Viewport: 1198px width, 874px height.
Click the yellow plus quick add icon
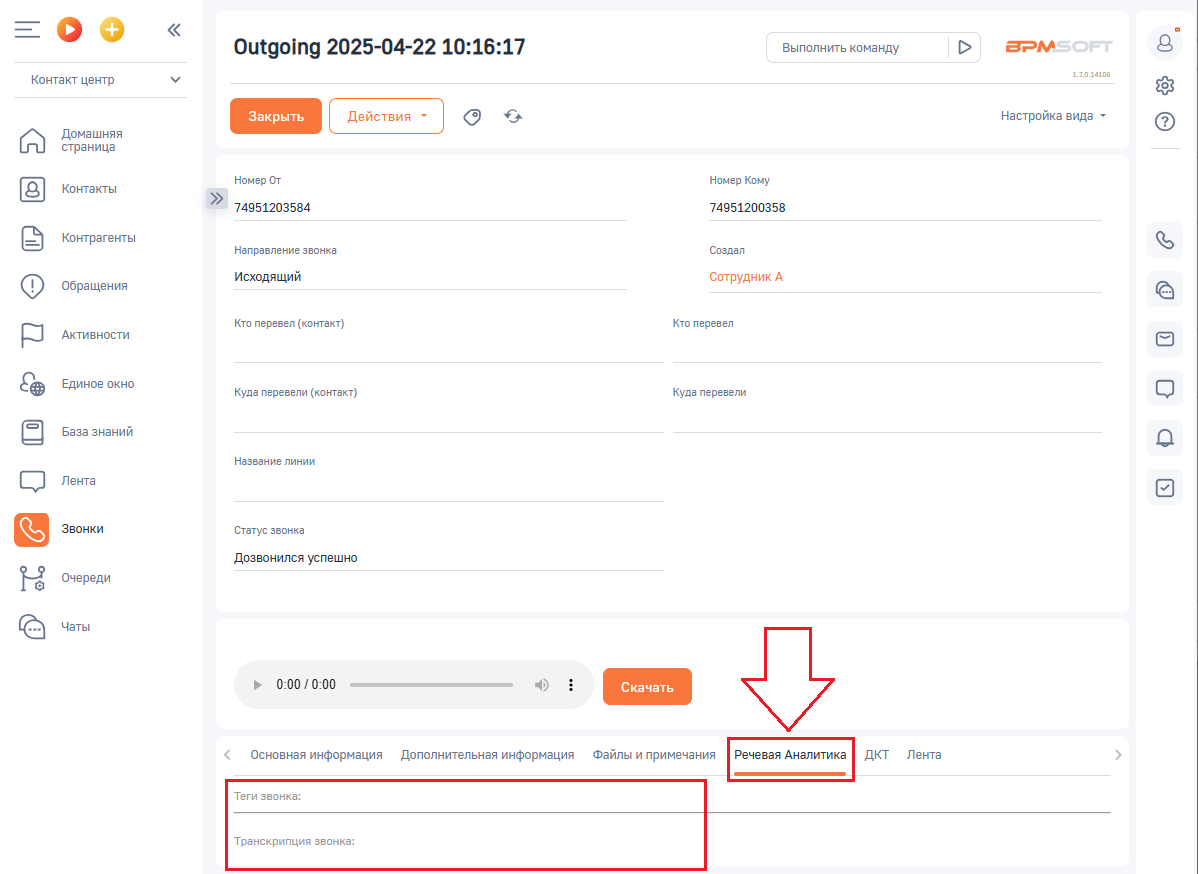[x=112, y=30]
